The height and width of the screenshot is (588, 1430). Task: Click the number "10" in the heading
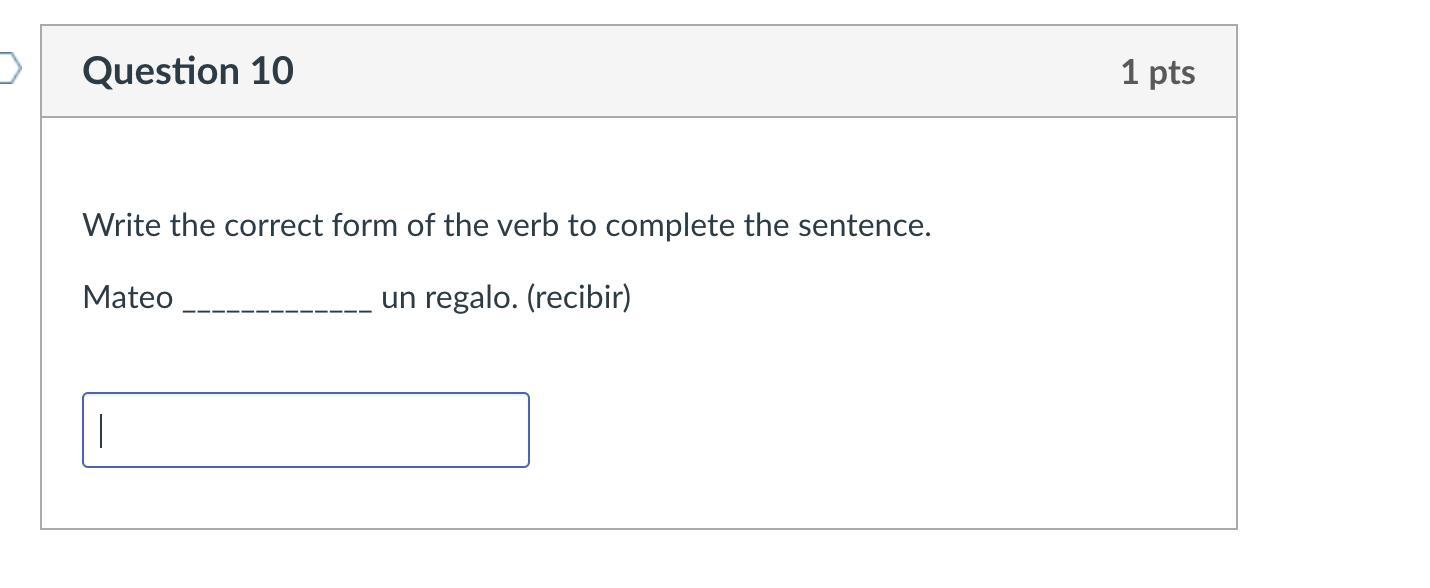click(273, 71)
